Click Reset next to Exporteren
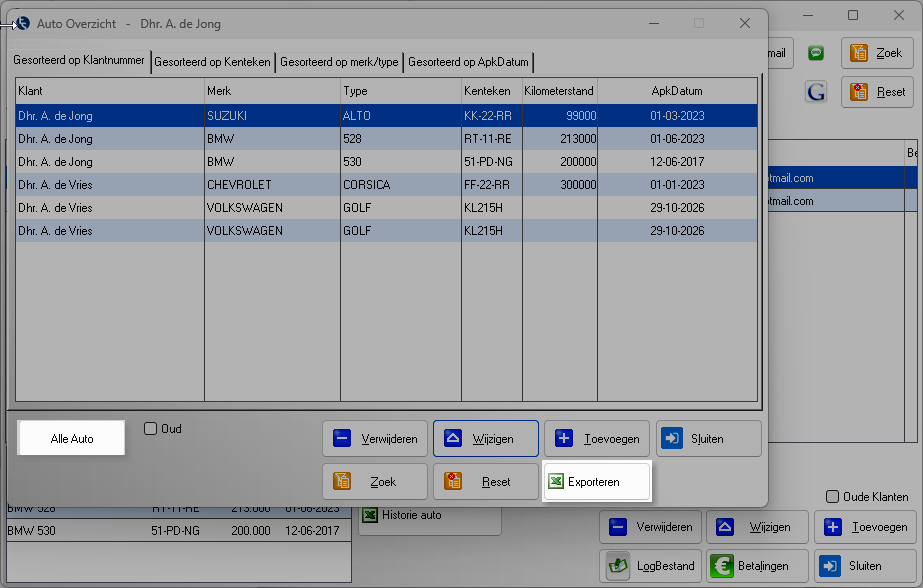The width and height of the screenshot is (923, 588). click(485, 481)
